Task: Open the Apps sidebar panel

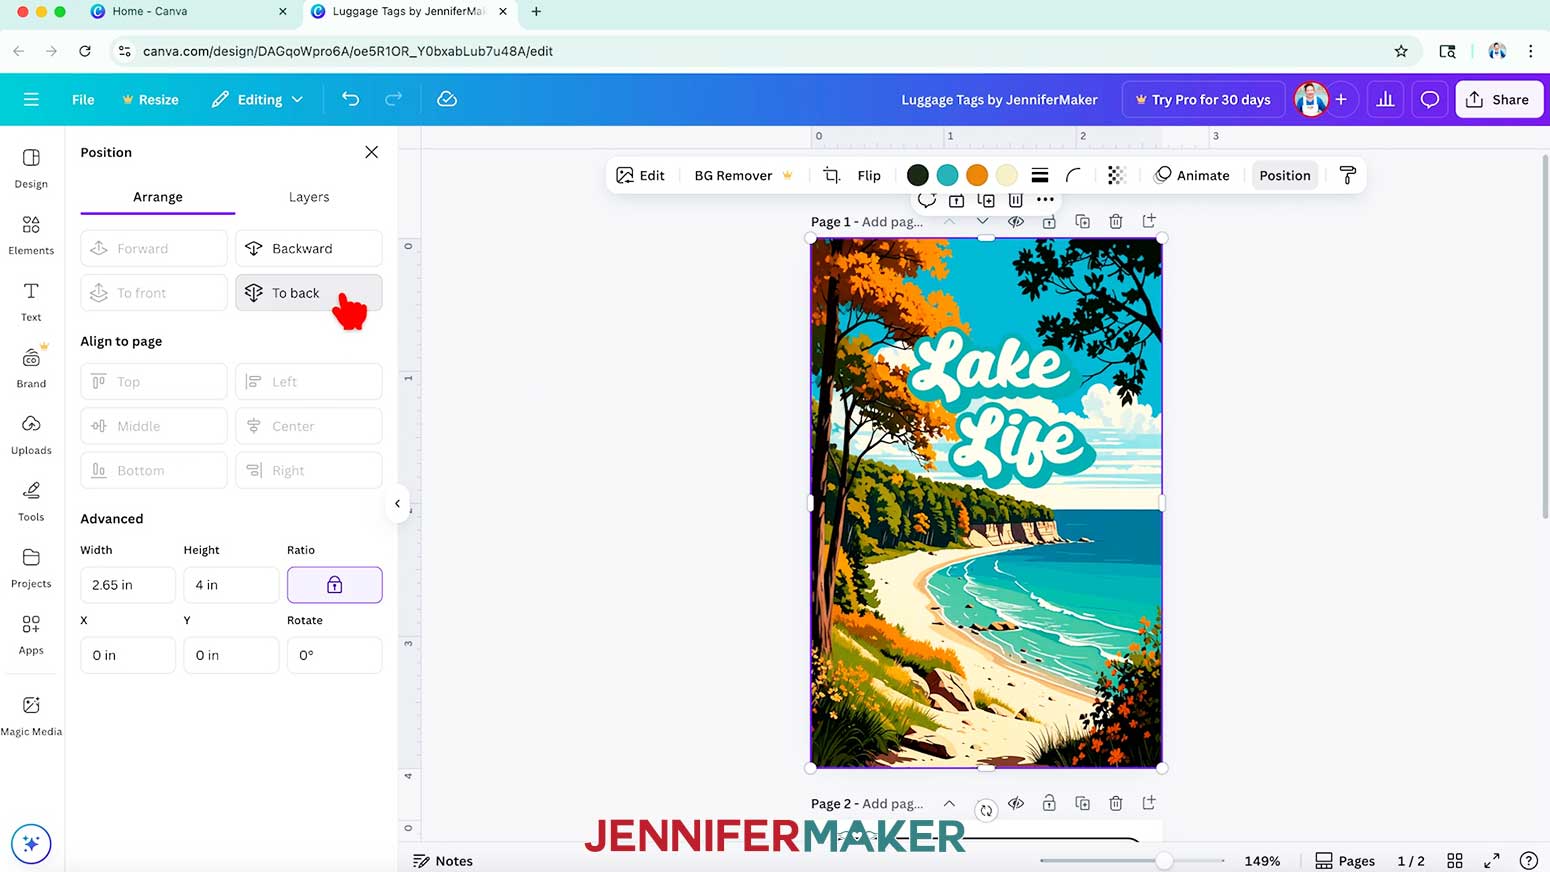Action: pyautogui.click(x=31, y=634)
